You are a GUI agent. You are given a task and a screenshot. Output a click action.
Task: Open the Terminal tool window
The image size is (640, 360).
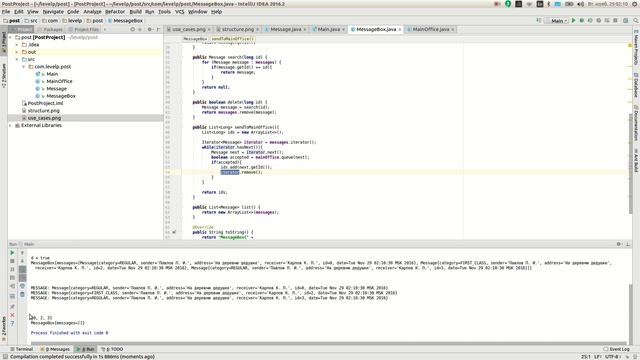tap(21, 349)
